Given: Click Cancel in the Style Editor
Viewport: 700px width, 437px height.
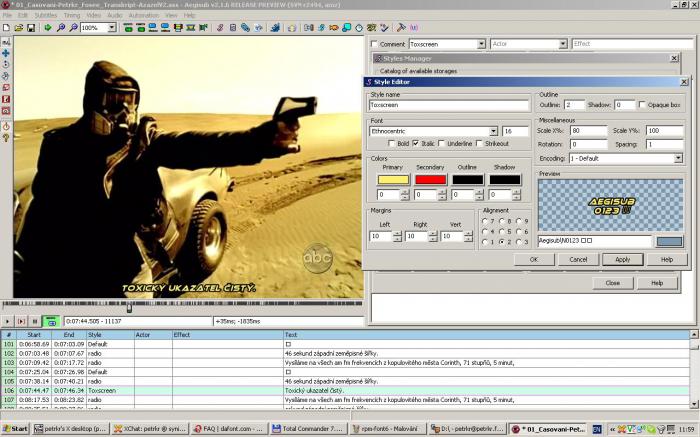Looking at the screenshot, I should (x=578, y=259).
